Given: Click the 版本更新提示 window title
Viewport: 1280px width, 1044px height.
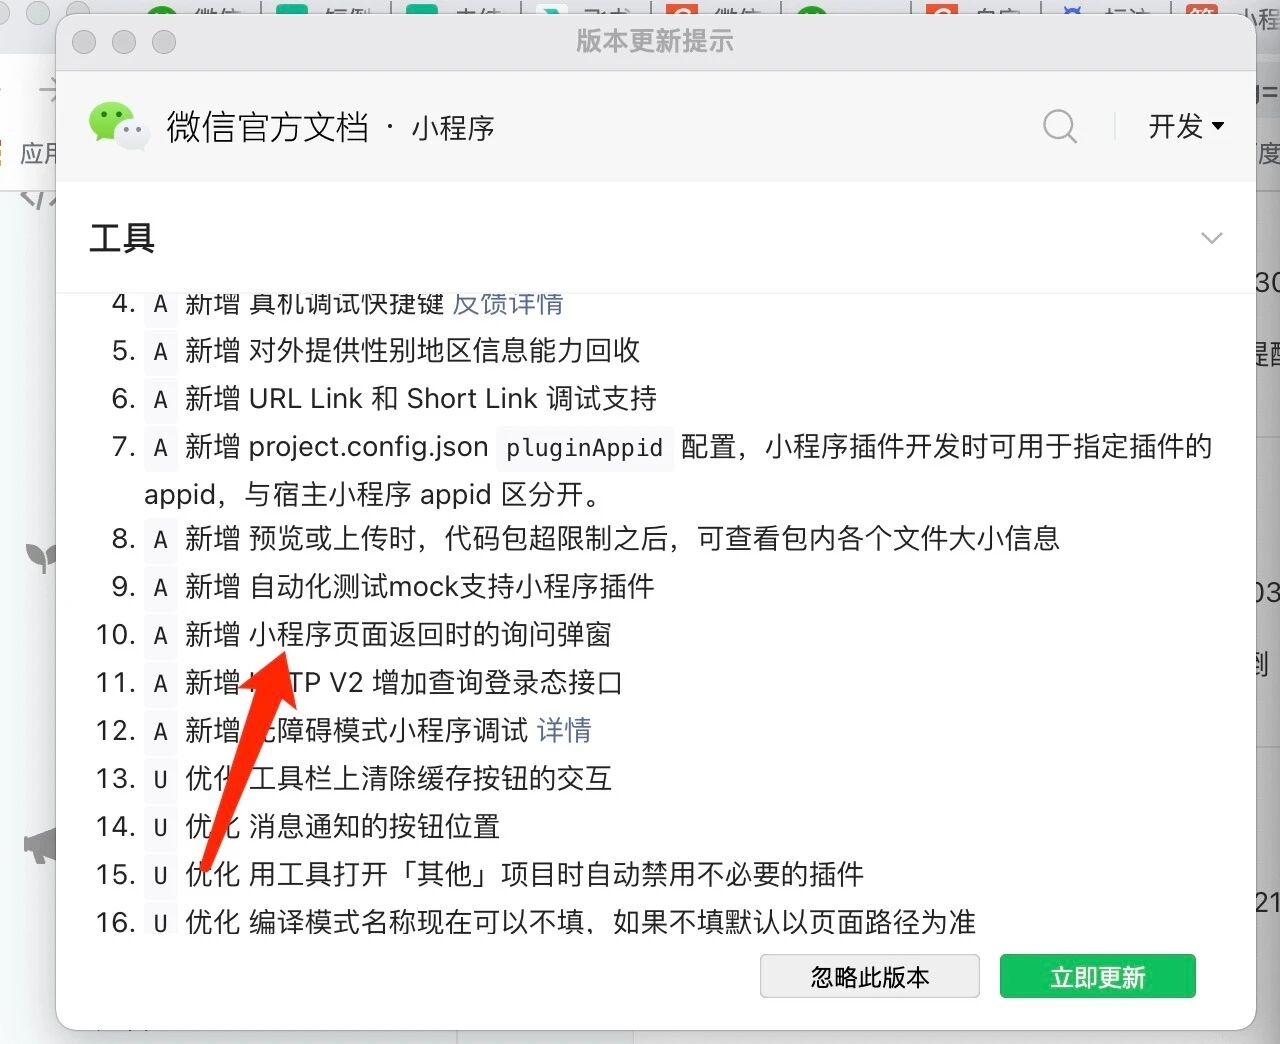Looking at the screenshot, I should (655, 41).
